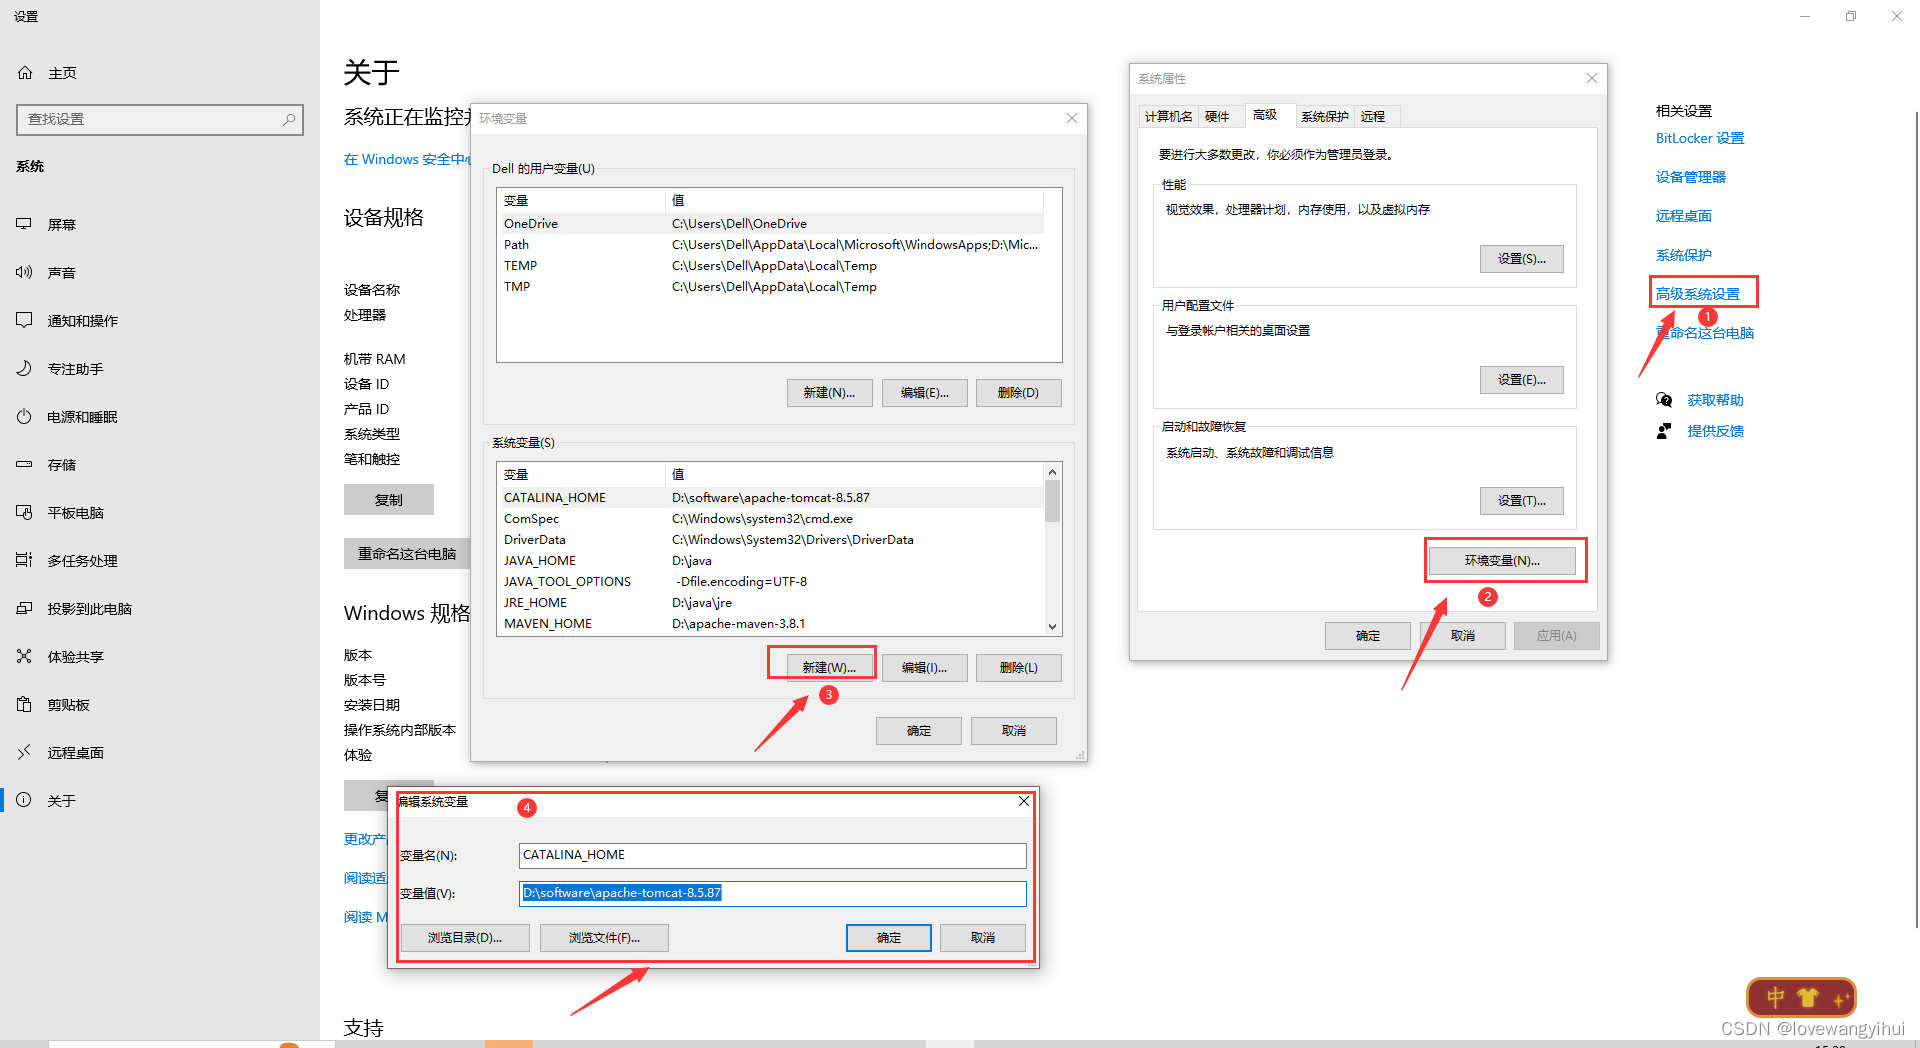Open Sound (声音) settings icon
Screen dimensions: 1920x1048
pos(24,272)
